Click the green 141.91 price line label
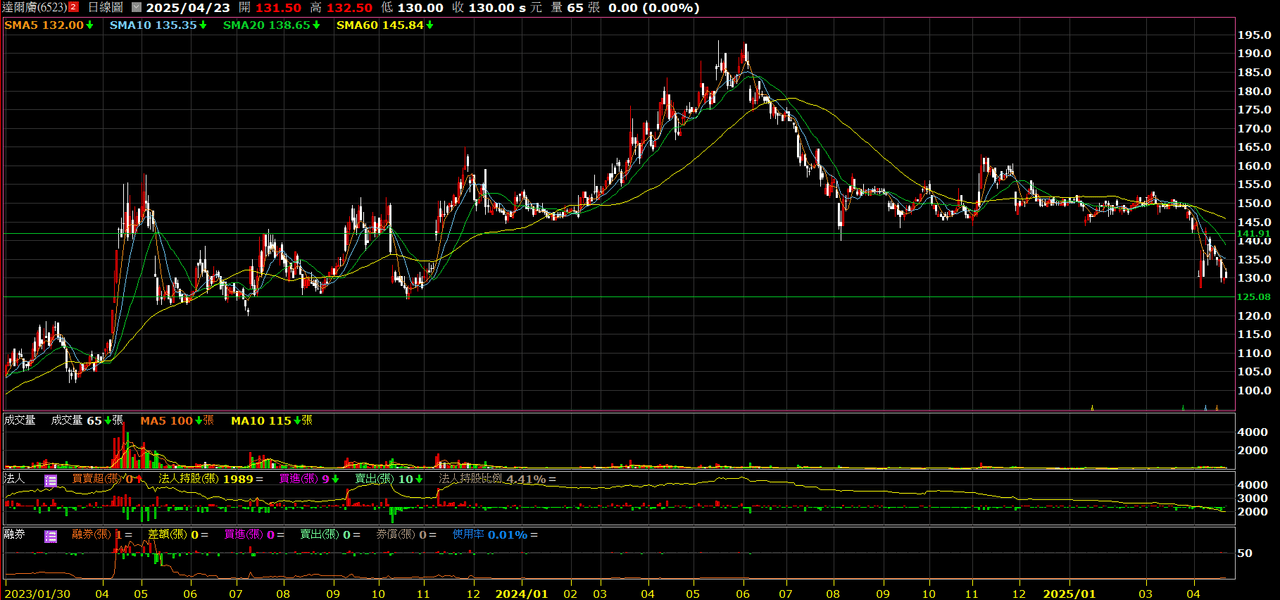The width and height of the screenshot is (1280, 600). (1253, 233)
